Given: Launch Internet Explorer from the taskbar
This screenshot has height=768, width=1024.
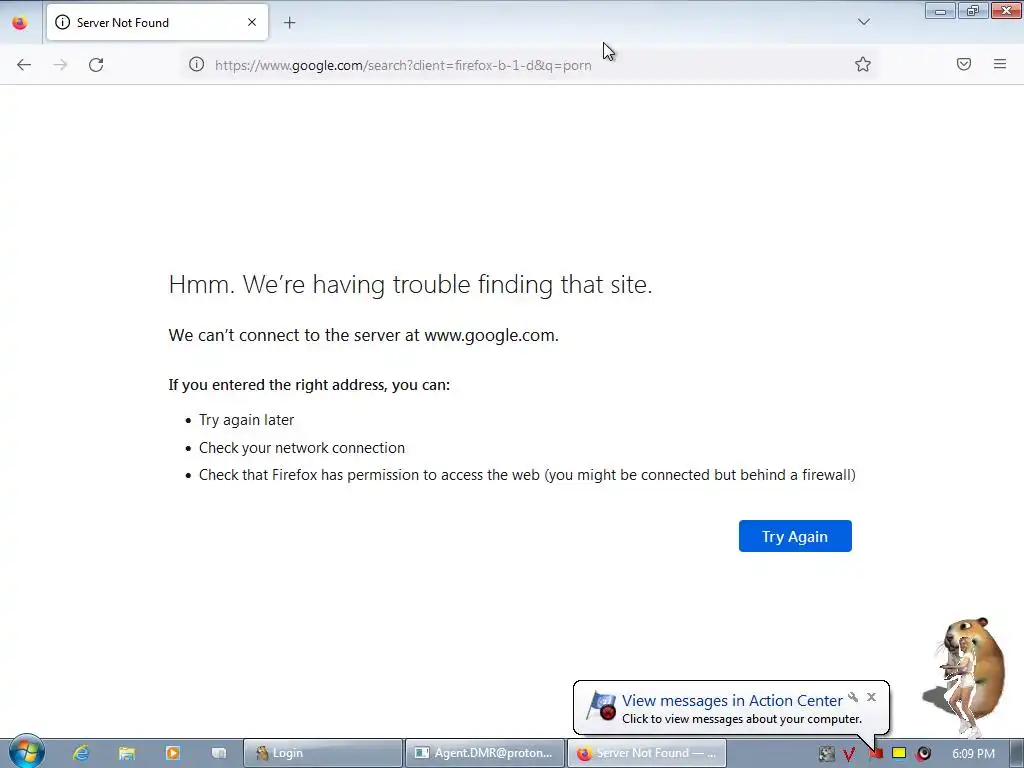Looking at the screenshot, I should 81,753.
